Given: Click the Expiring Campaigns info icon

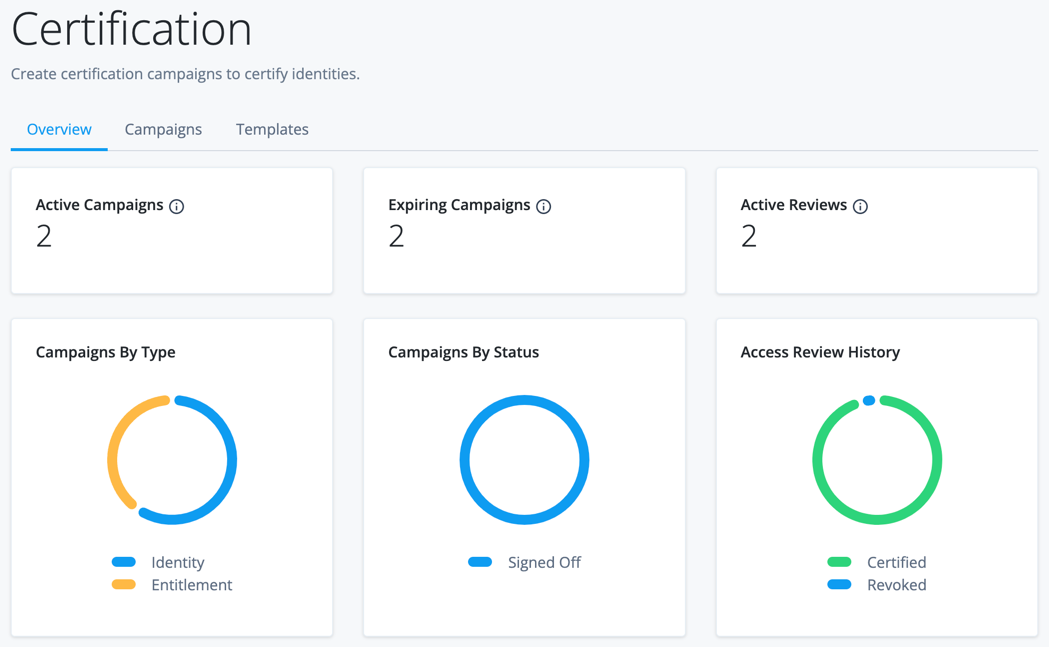Looking at the screenshot, I should tap(543, 206).
